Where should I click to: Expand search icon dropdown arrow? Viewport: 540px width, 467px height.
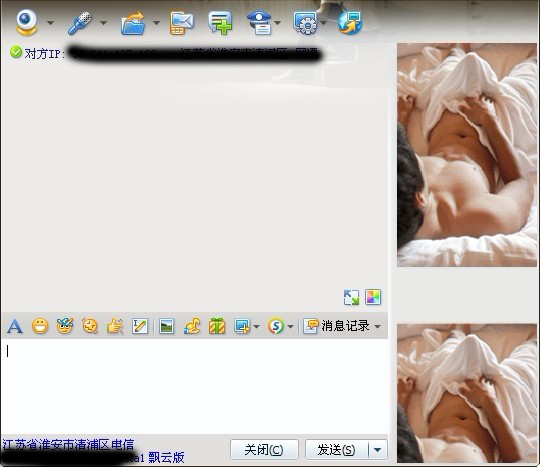(290, 326)
